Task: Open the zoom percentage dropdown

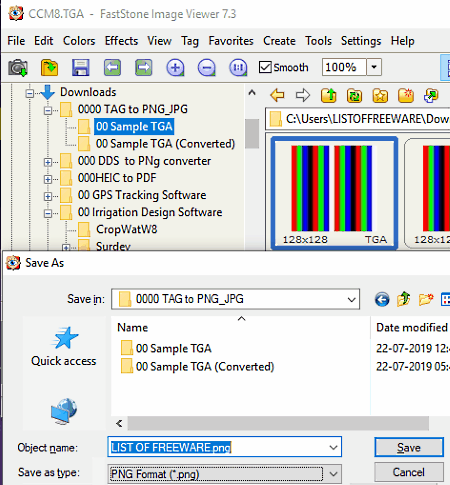Action: click(x=374, y=67)
